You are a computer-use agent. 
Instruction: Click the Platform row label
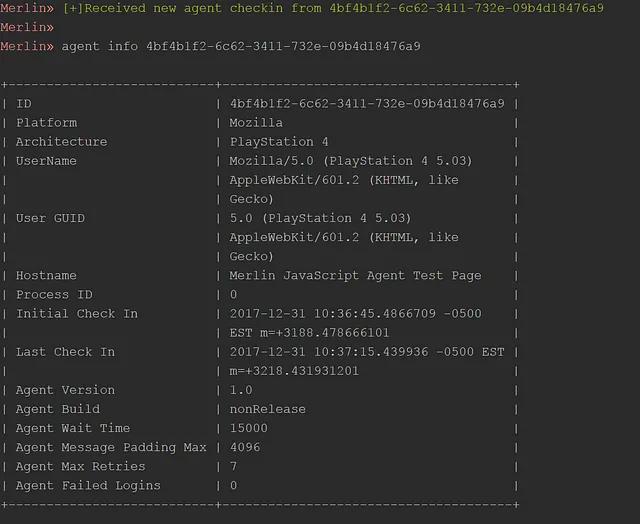[x=46, y=123]
